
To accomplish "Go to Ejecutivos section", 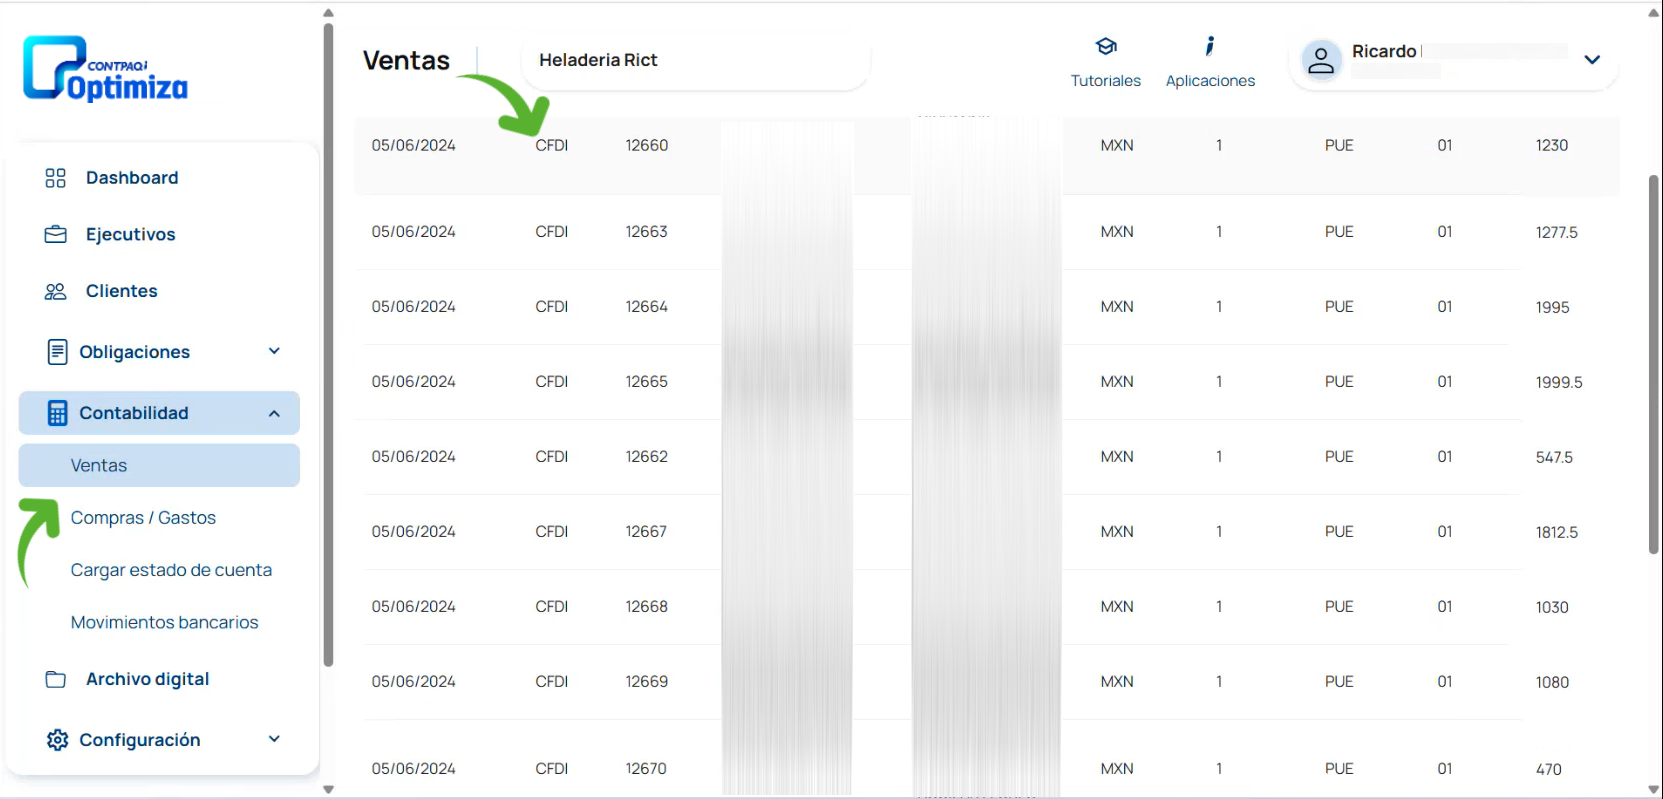I will [x=131, y=234].
